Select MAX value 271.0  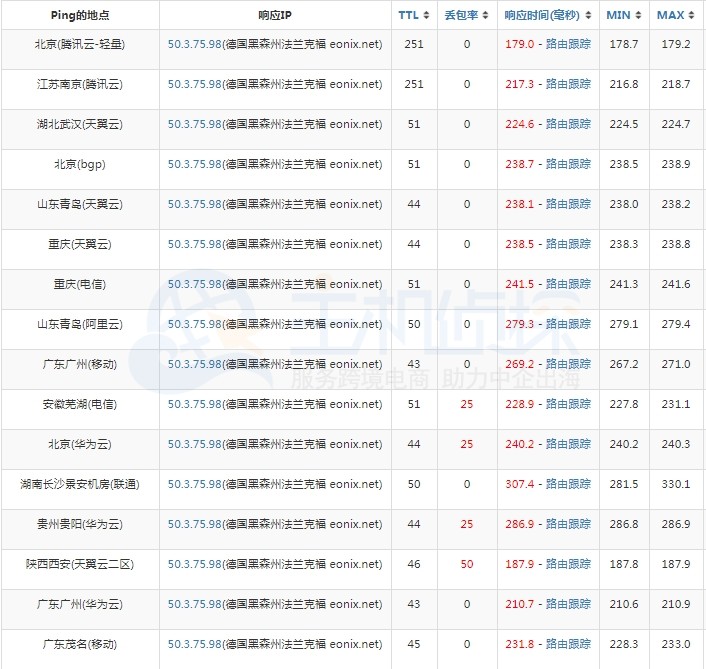(676, 364)
